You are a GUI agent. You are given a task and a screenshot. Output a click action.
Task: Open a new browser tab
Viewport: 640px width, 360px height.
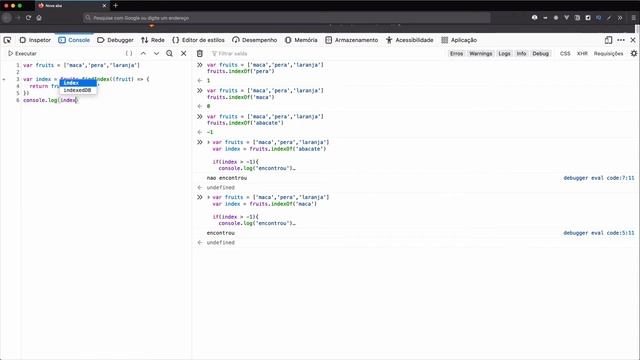(116, 6)
